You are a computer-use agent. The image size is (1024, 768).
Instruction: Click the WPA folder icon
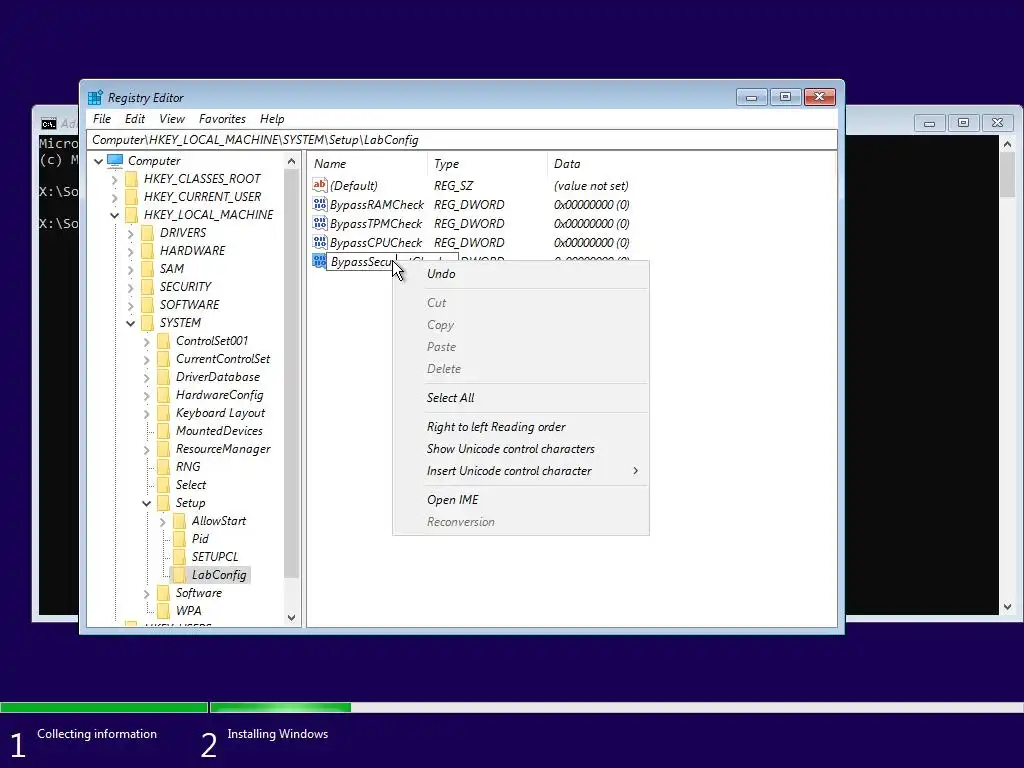click(163, 611)
